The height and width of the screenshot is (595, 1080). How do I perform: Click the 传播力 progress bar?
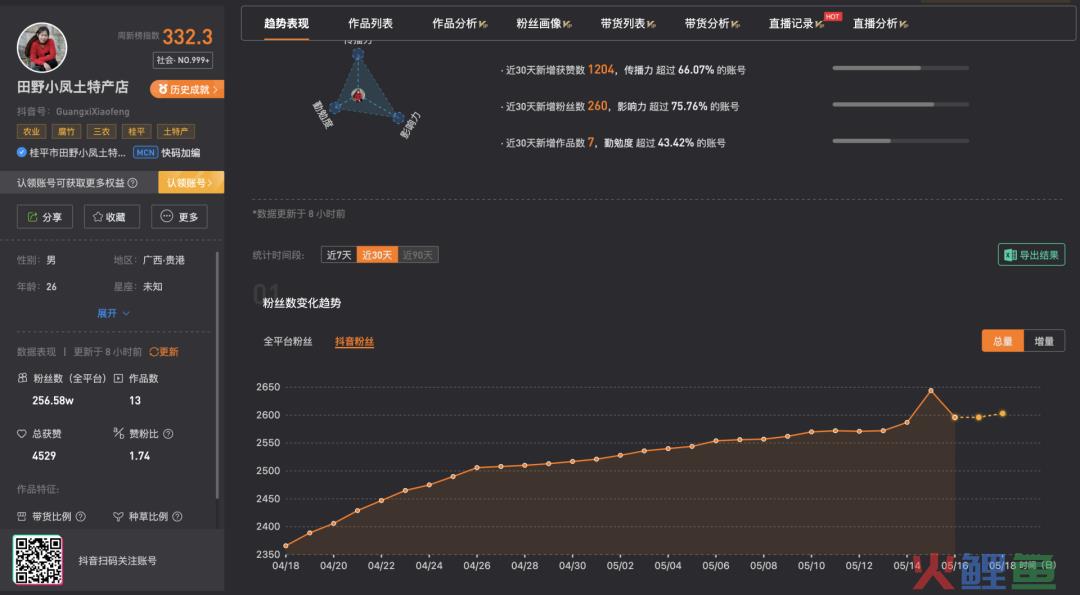pyautogui.click(x=900, y=68)
